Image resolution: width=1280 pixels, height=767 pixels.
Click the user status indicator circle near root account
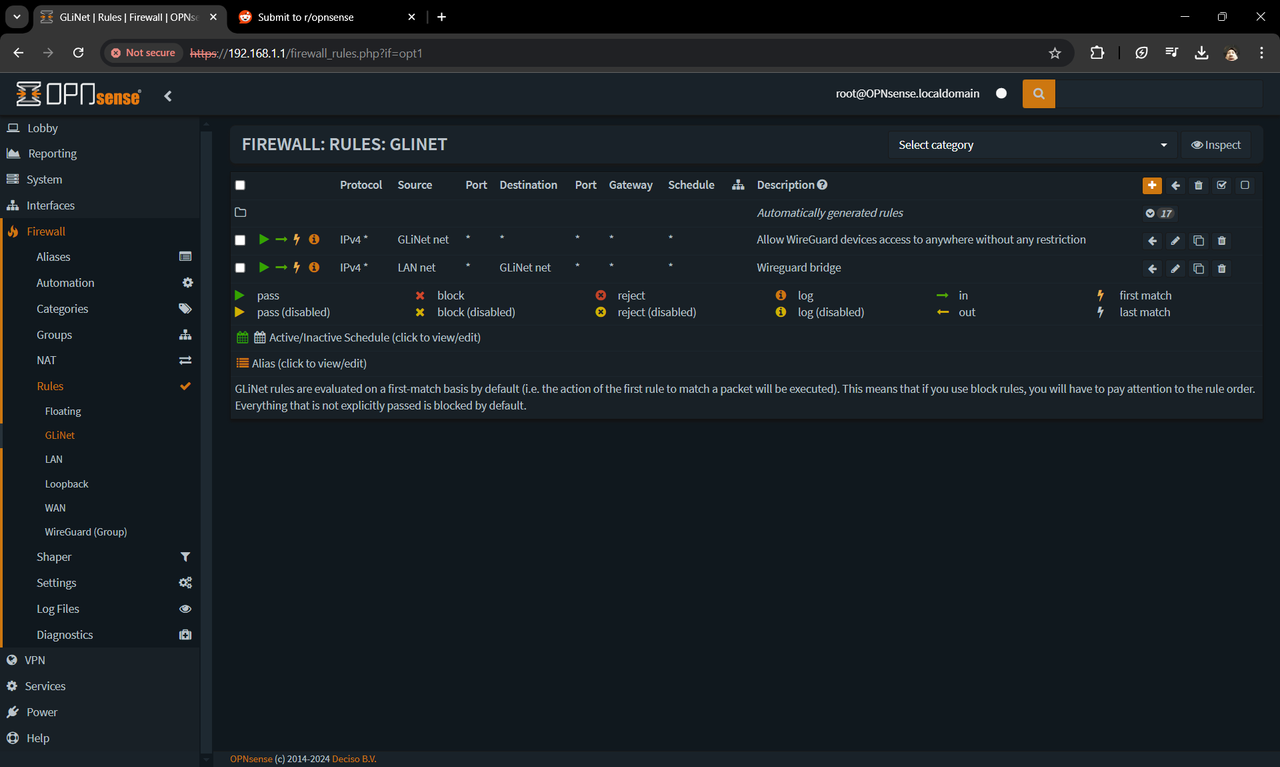coord(1001,93)
